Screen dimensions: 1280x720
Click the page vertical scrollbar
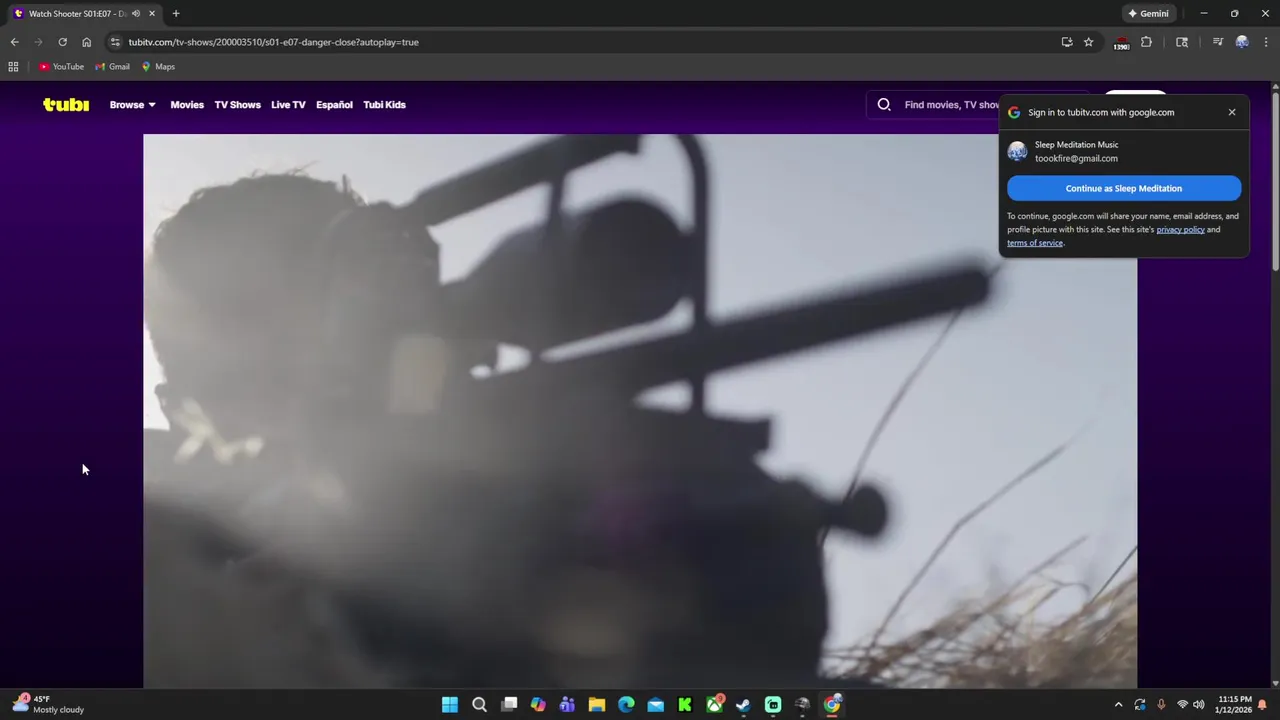pos(1275,180)
